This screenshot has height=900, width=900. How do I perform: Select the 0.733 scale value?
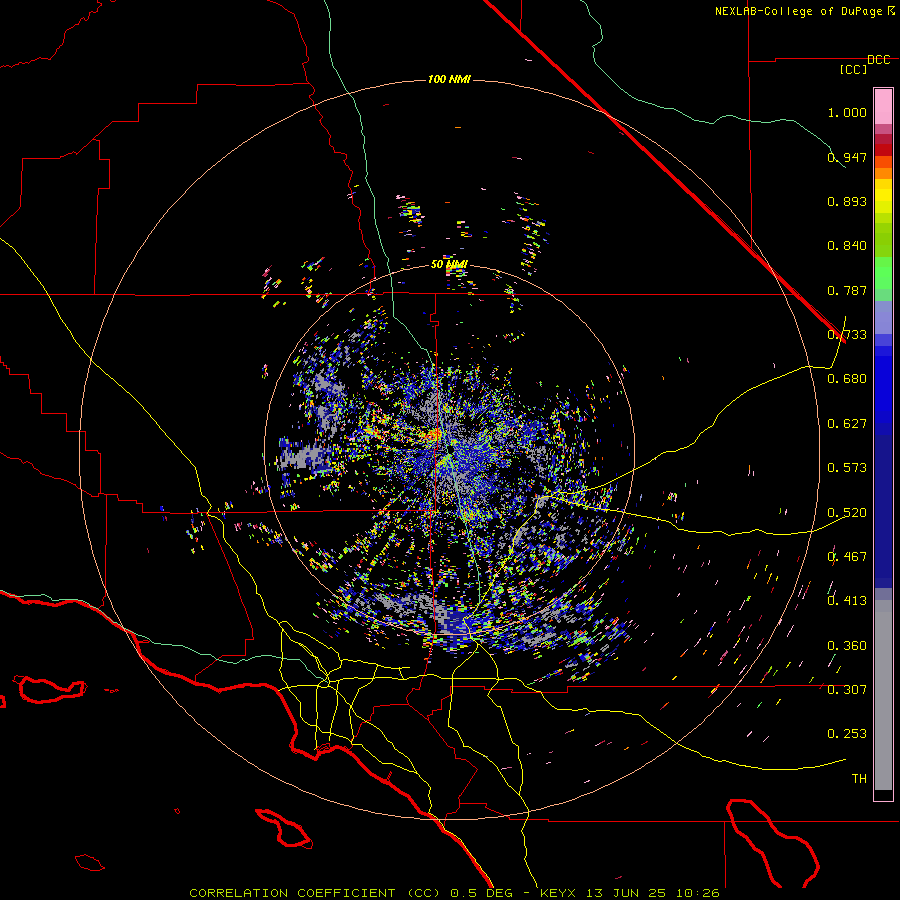[x=847, y=335]
